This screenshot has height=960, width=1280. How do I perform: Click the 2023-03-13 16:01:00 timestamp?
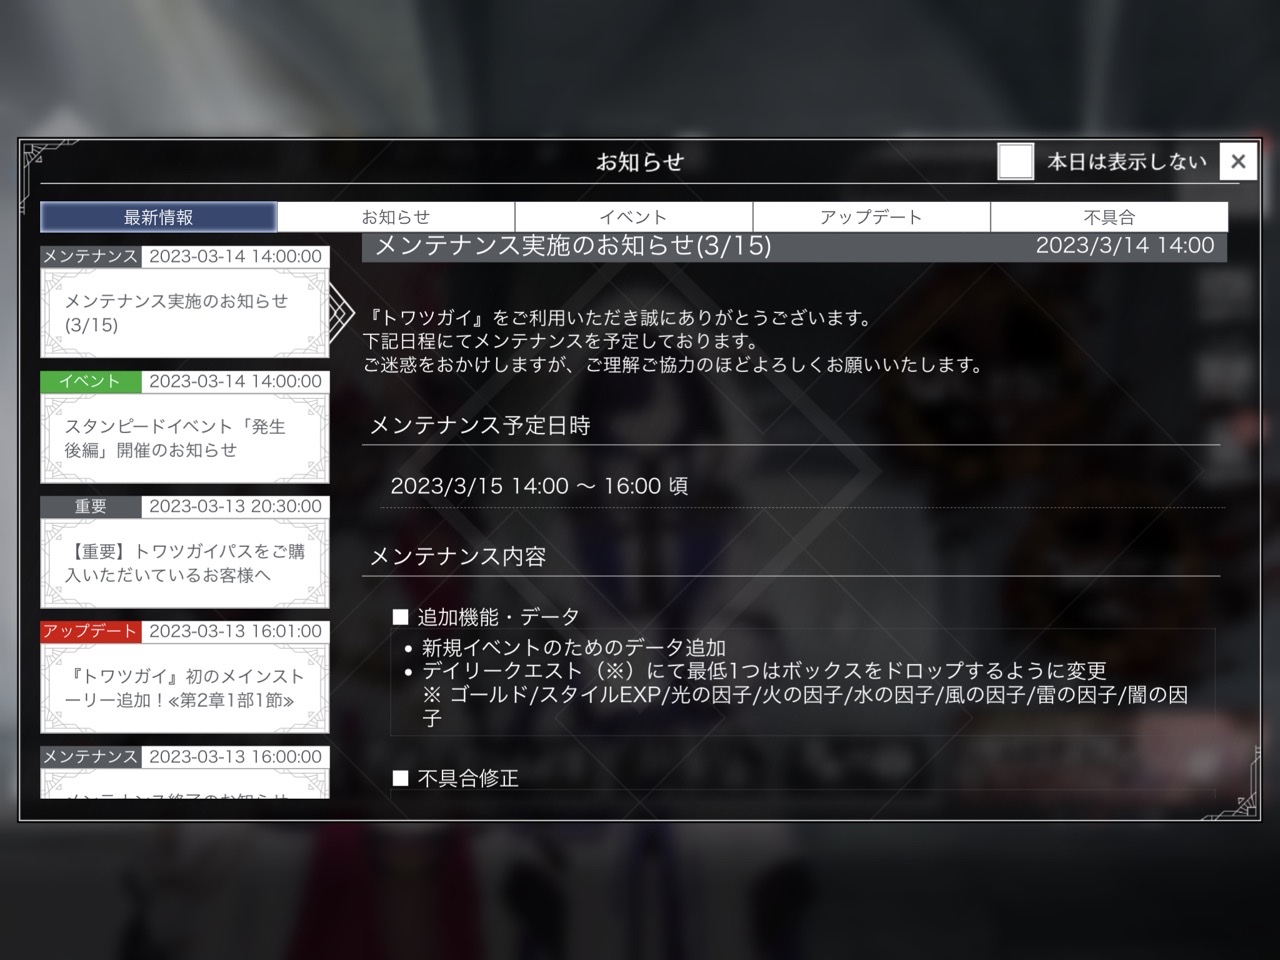click(235, 631)
